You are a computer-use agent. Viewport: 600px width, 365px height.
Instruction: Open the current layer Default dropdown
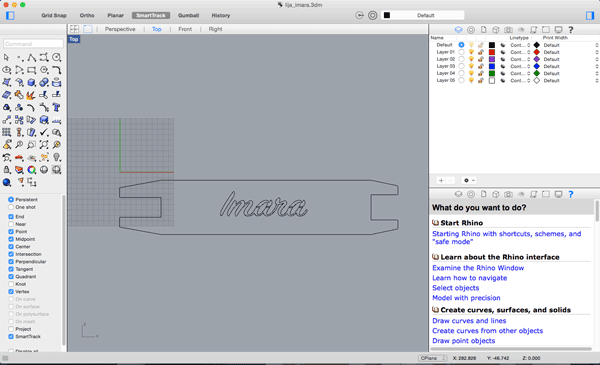pos(423,15)
